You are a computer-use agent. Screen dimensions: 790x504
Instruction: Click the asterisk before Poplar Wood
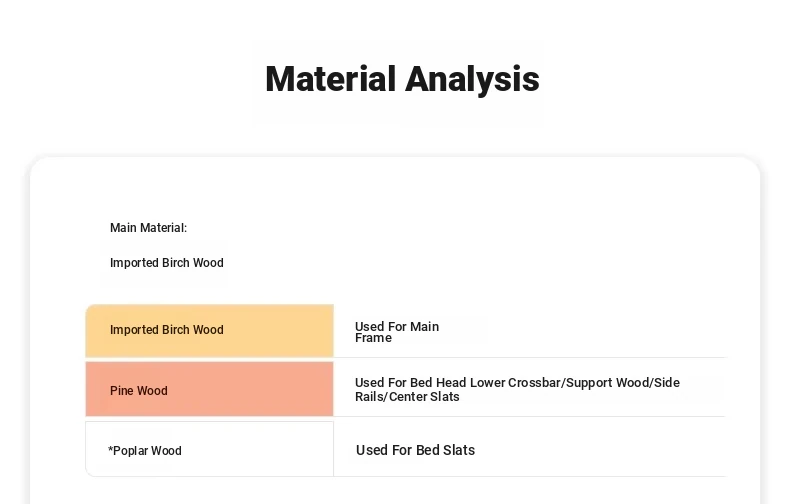point(110,449)
